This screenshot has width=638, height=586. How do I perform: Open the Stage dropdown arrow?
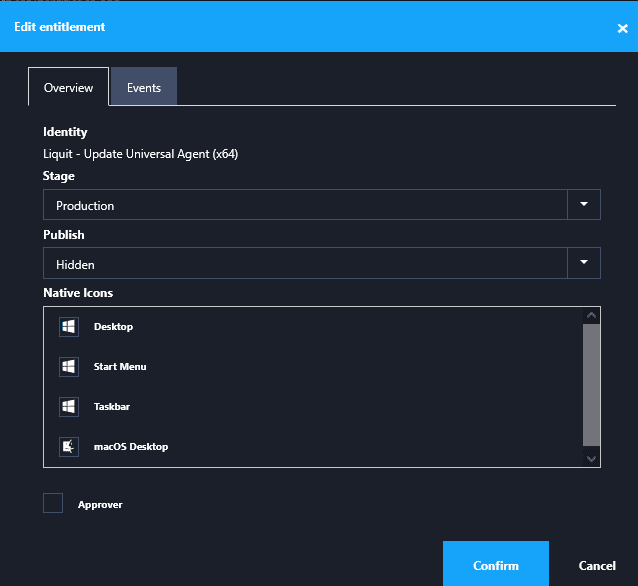pos(584,205)
